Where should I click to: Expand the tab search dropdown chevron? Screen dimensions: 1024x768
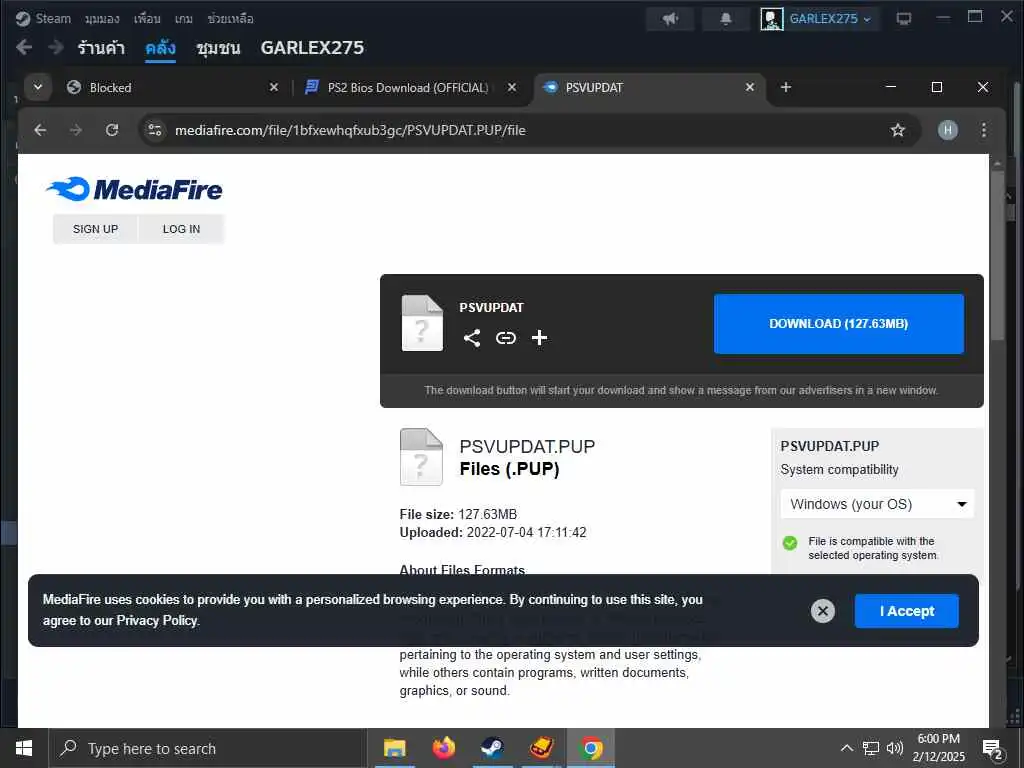(38, 87)
